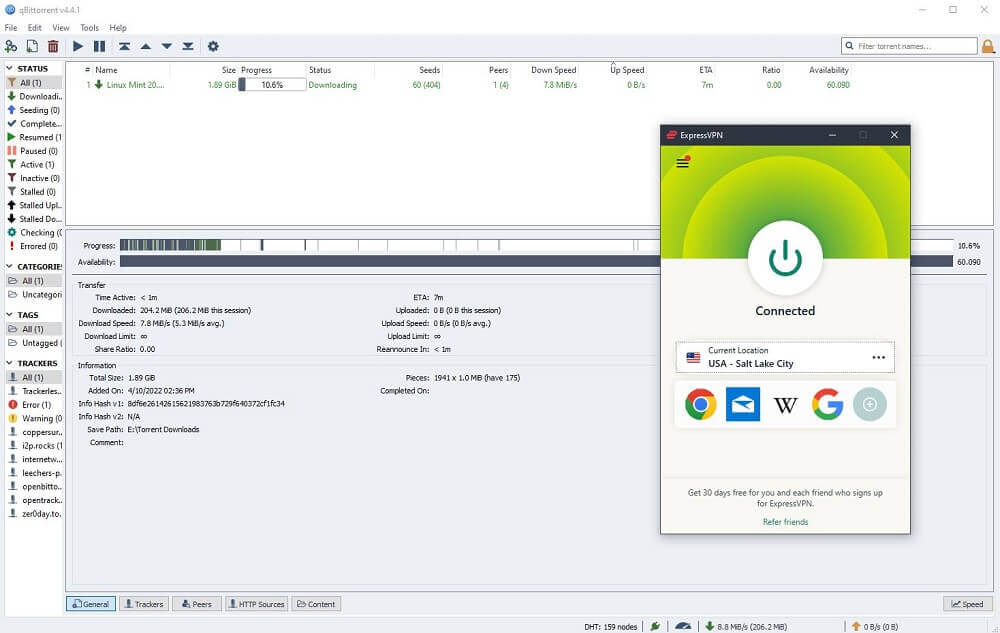
Task: Select the Uncategorized category filter
Action: click(34, 295)
